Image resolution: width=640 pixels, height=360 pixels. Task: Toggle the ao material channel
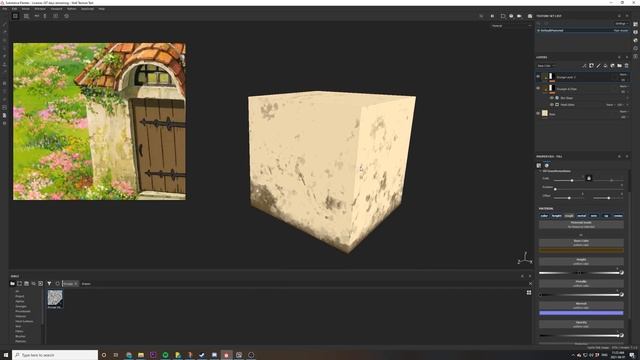(606, 216)
